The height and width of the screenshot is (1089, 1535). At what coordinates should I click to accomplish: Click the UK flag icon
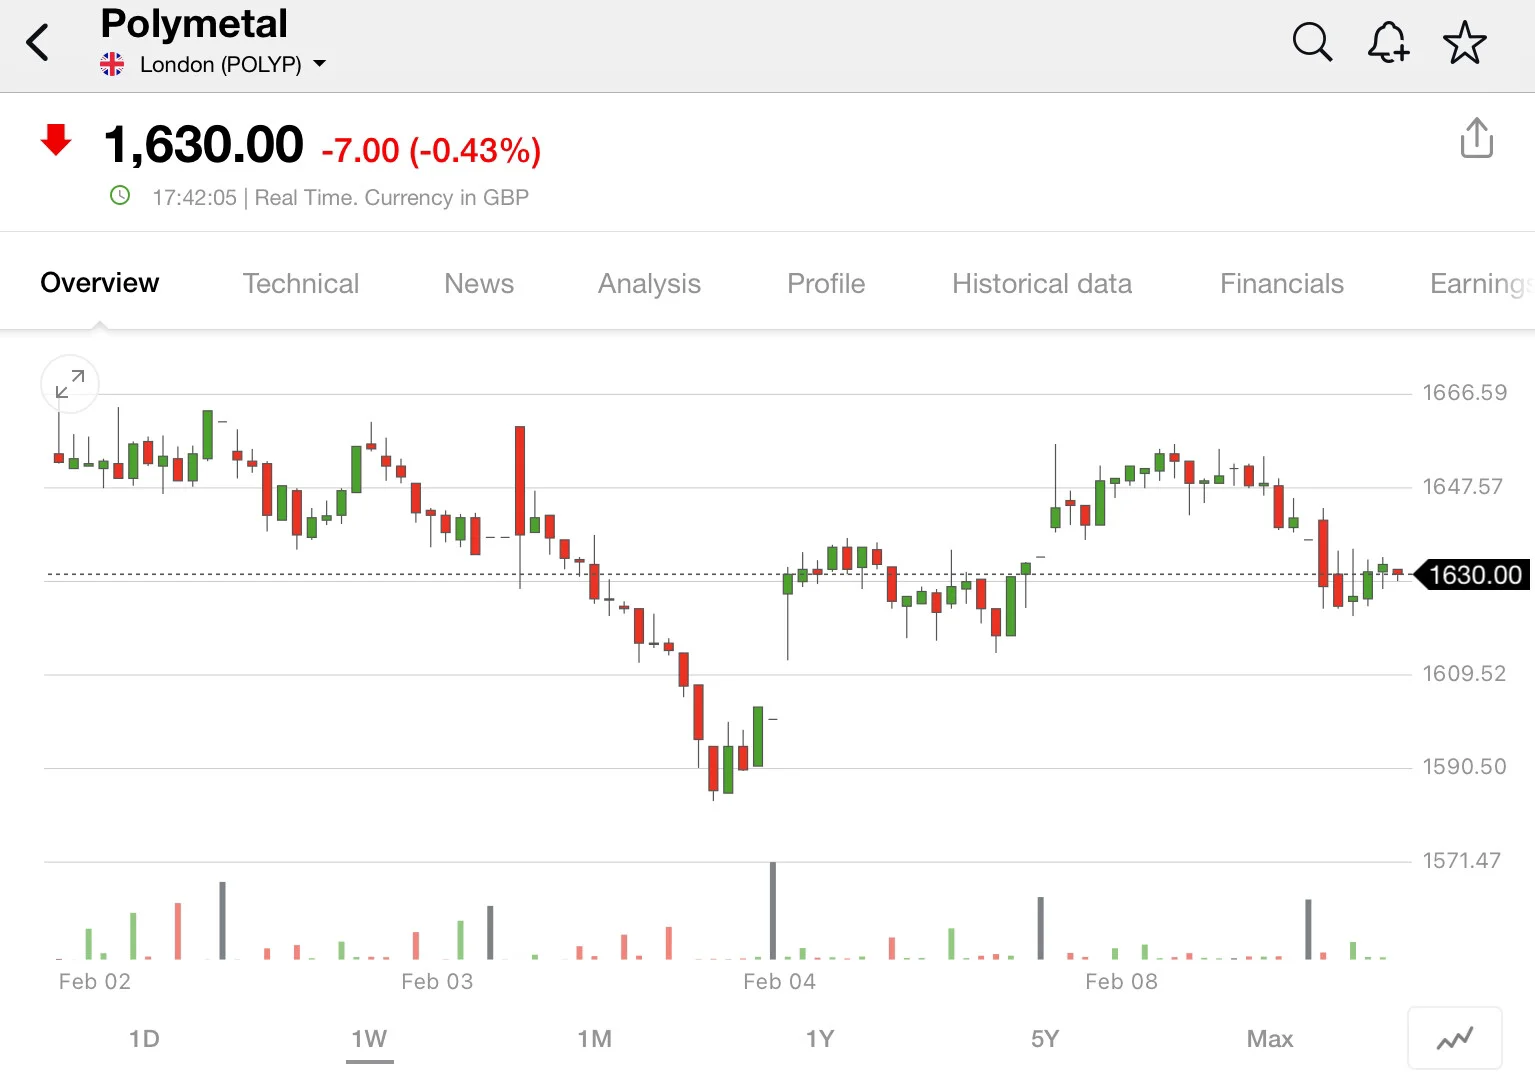(x=112, y=65)
